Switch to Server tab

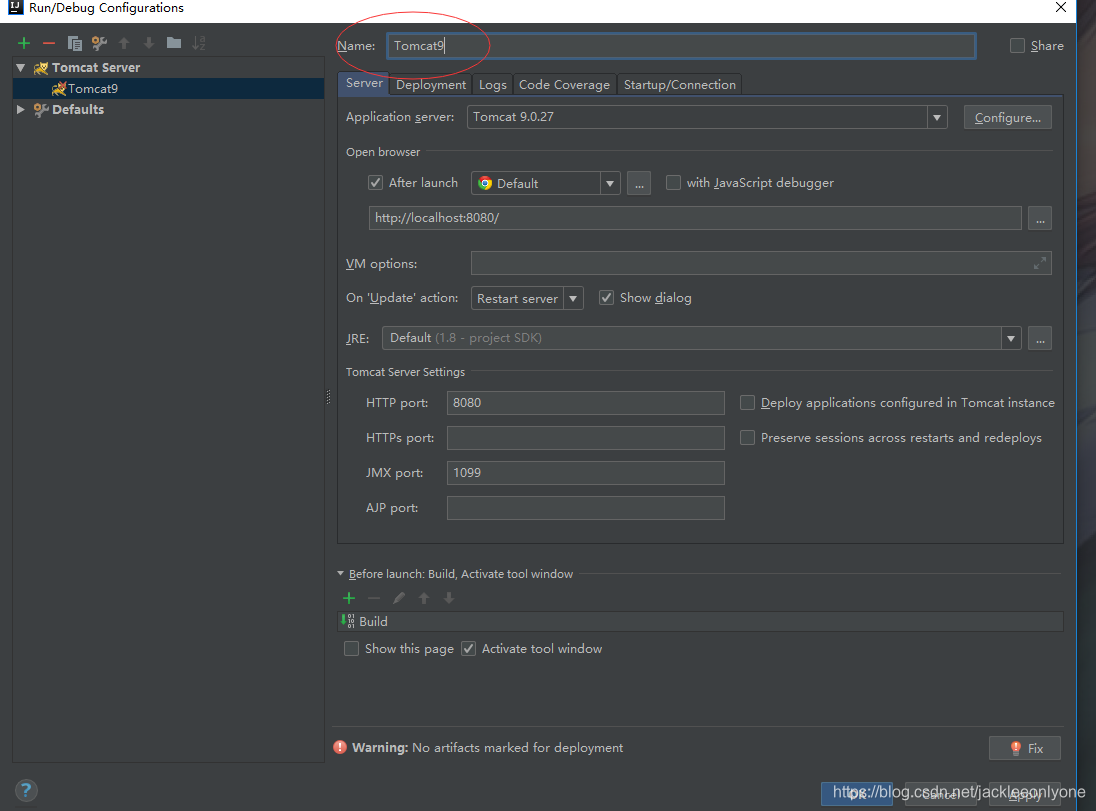click(364, 83)
